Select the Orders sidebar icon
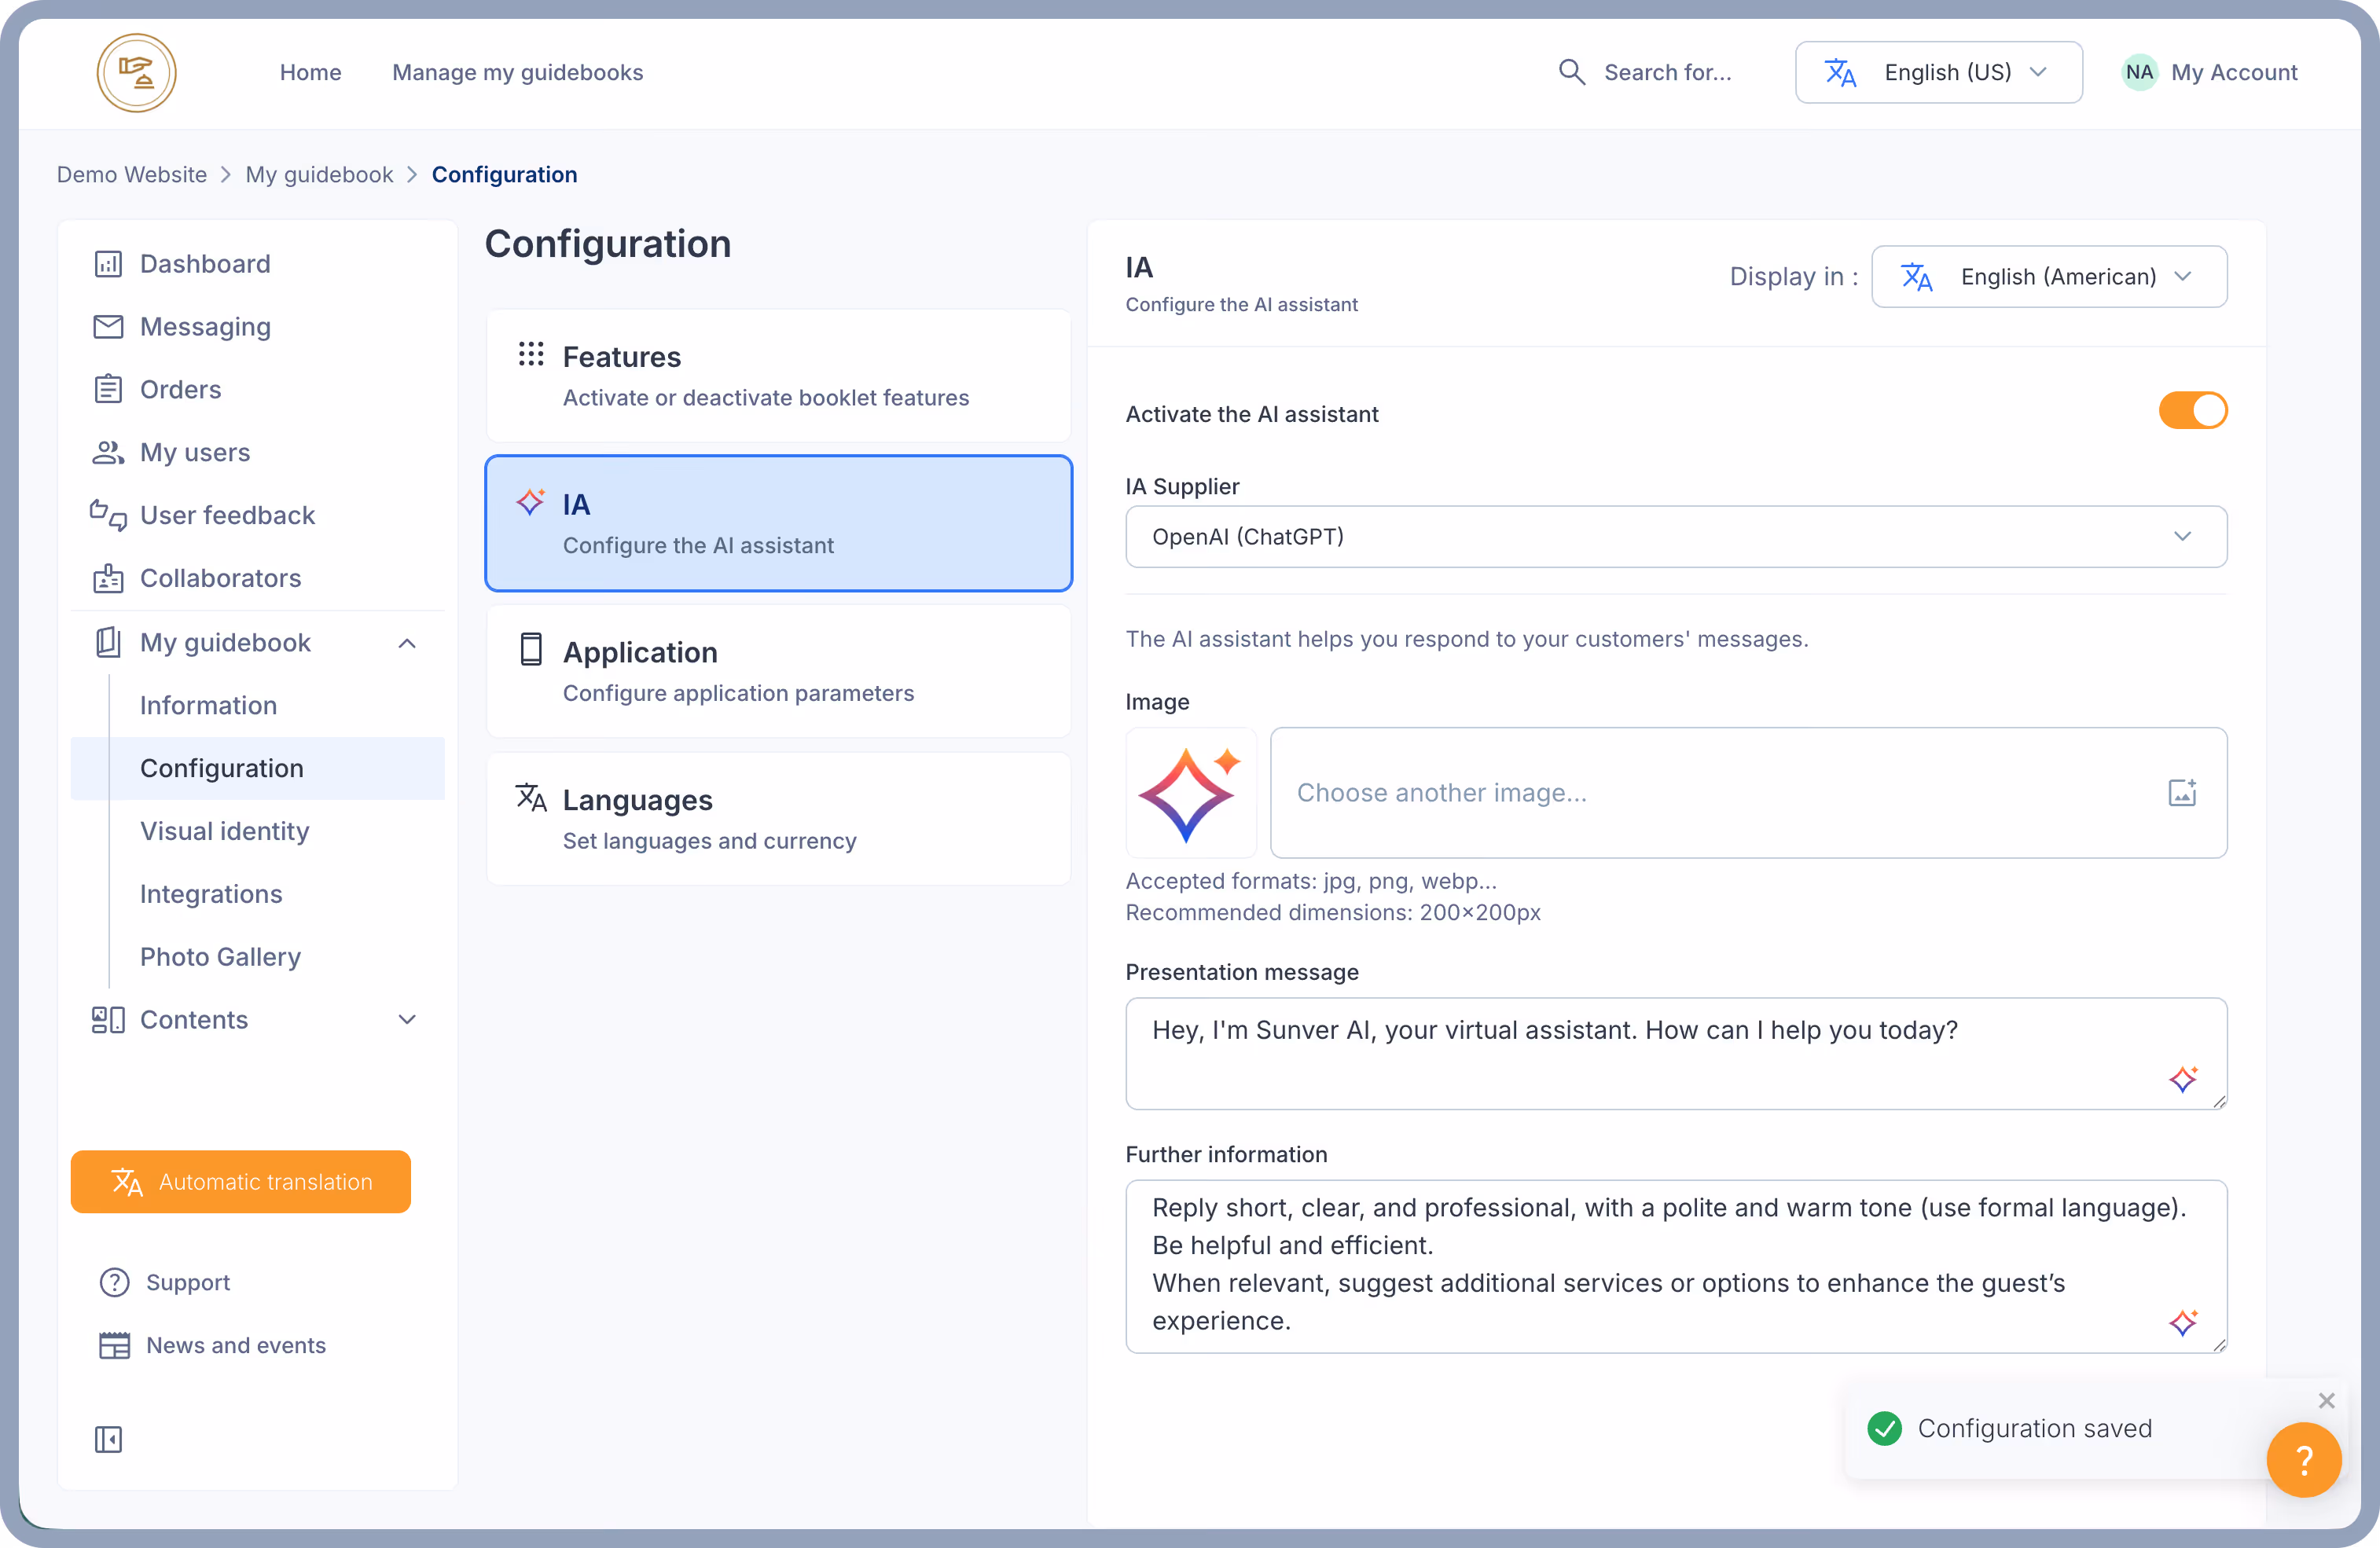The width and height of the screenshot is (2380, 1548). coord(110,389)
